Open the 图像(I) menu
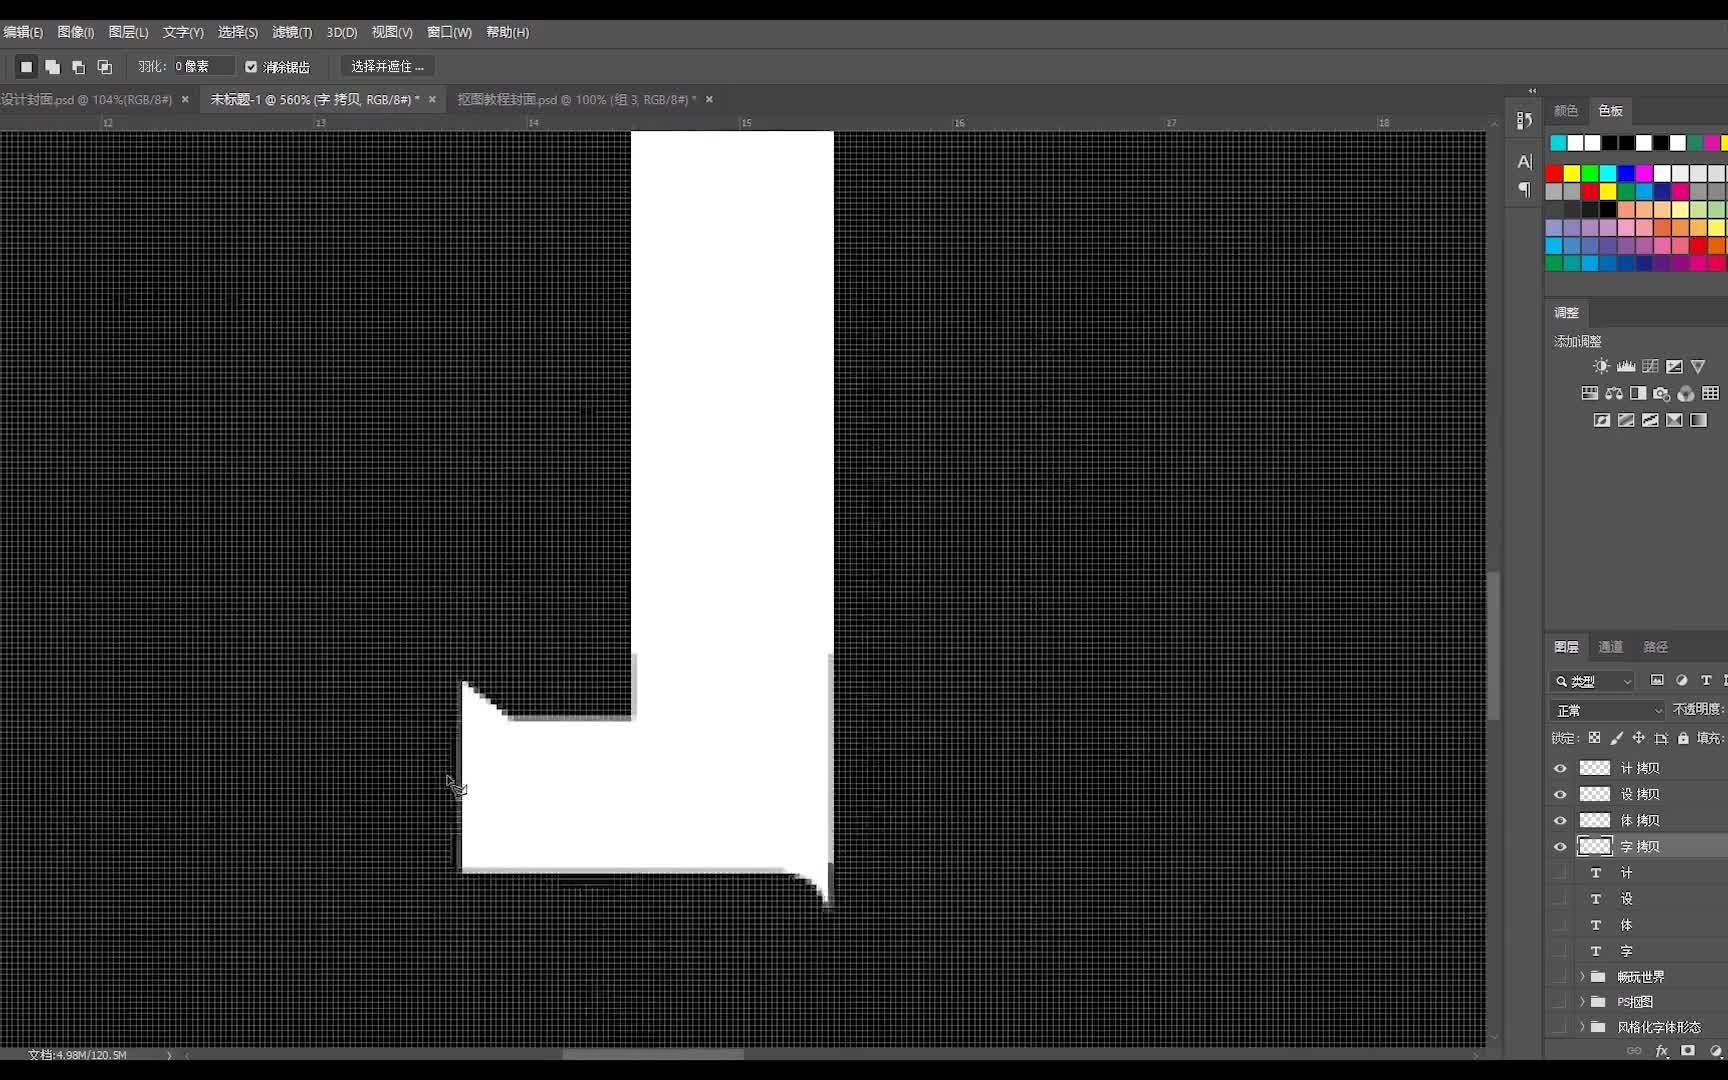This screenshot has height=1080, width=1728. tap(75, 32)
